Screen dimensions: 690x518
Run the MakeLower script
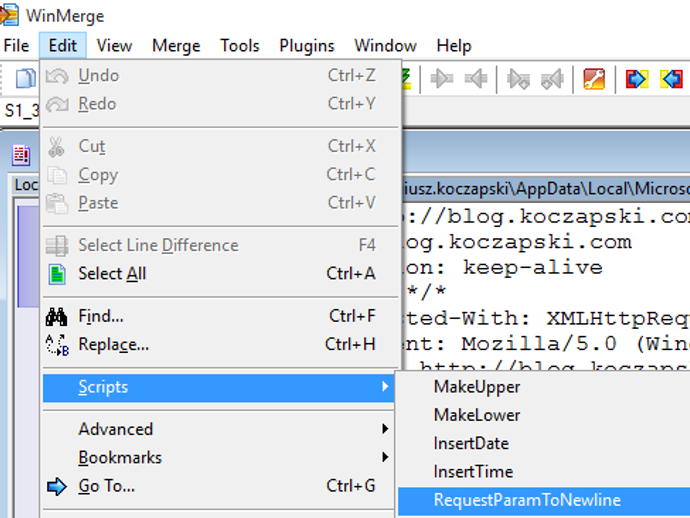[x=544, y=415]
